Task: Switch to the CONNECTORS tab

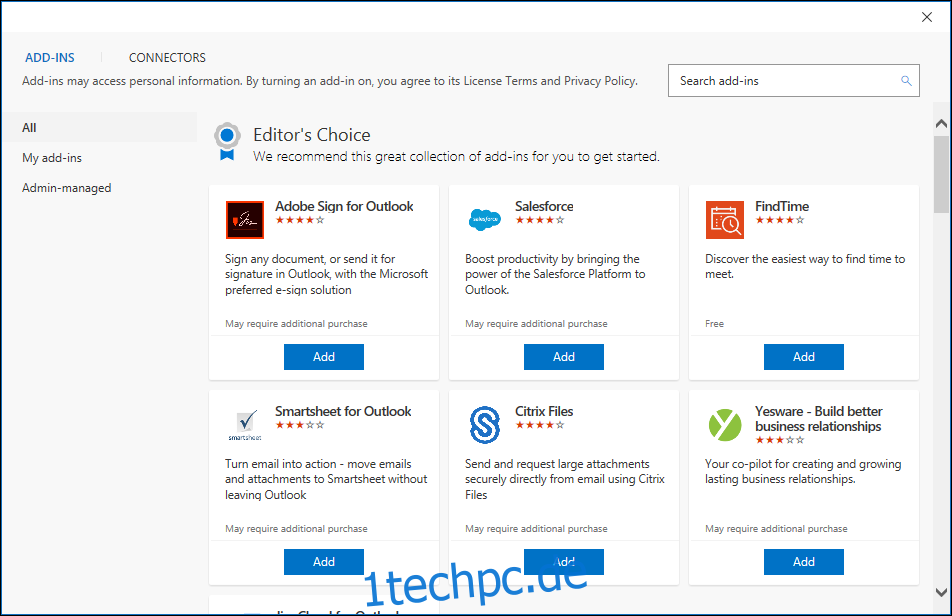Action: pyautogui.click(x=167, y=58)
